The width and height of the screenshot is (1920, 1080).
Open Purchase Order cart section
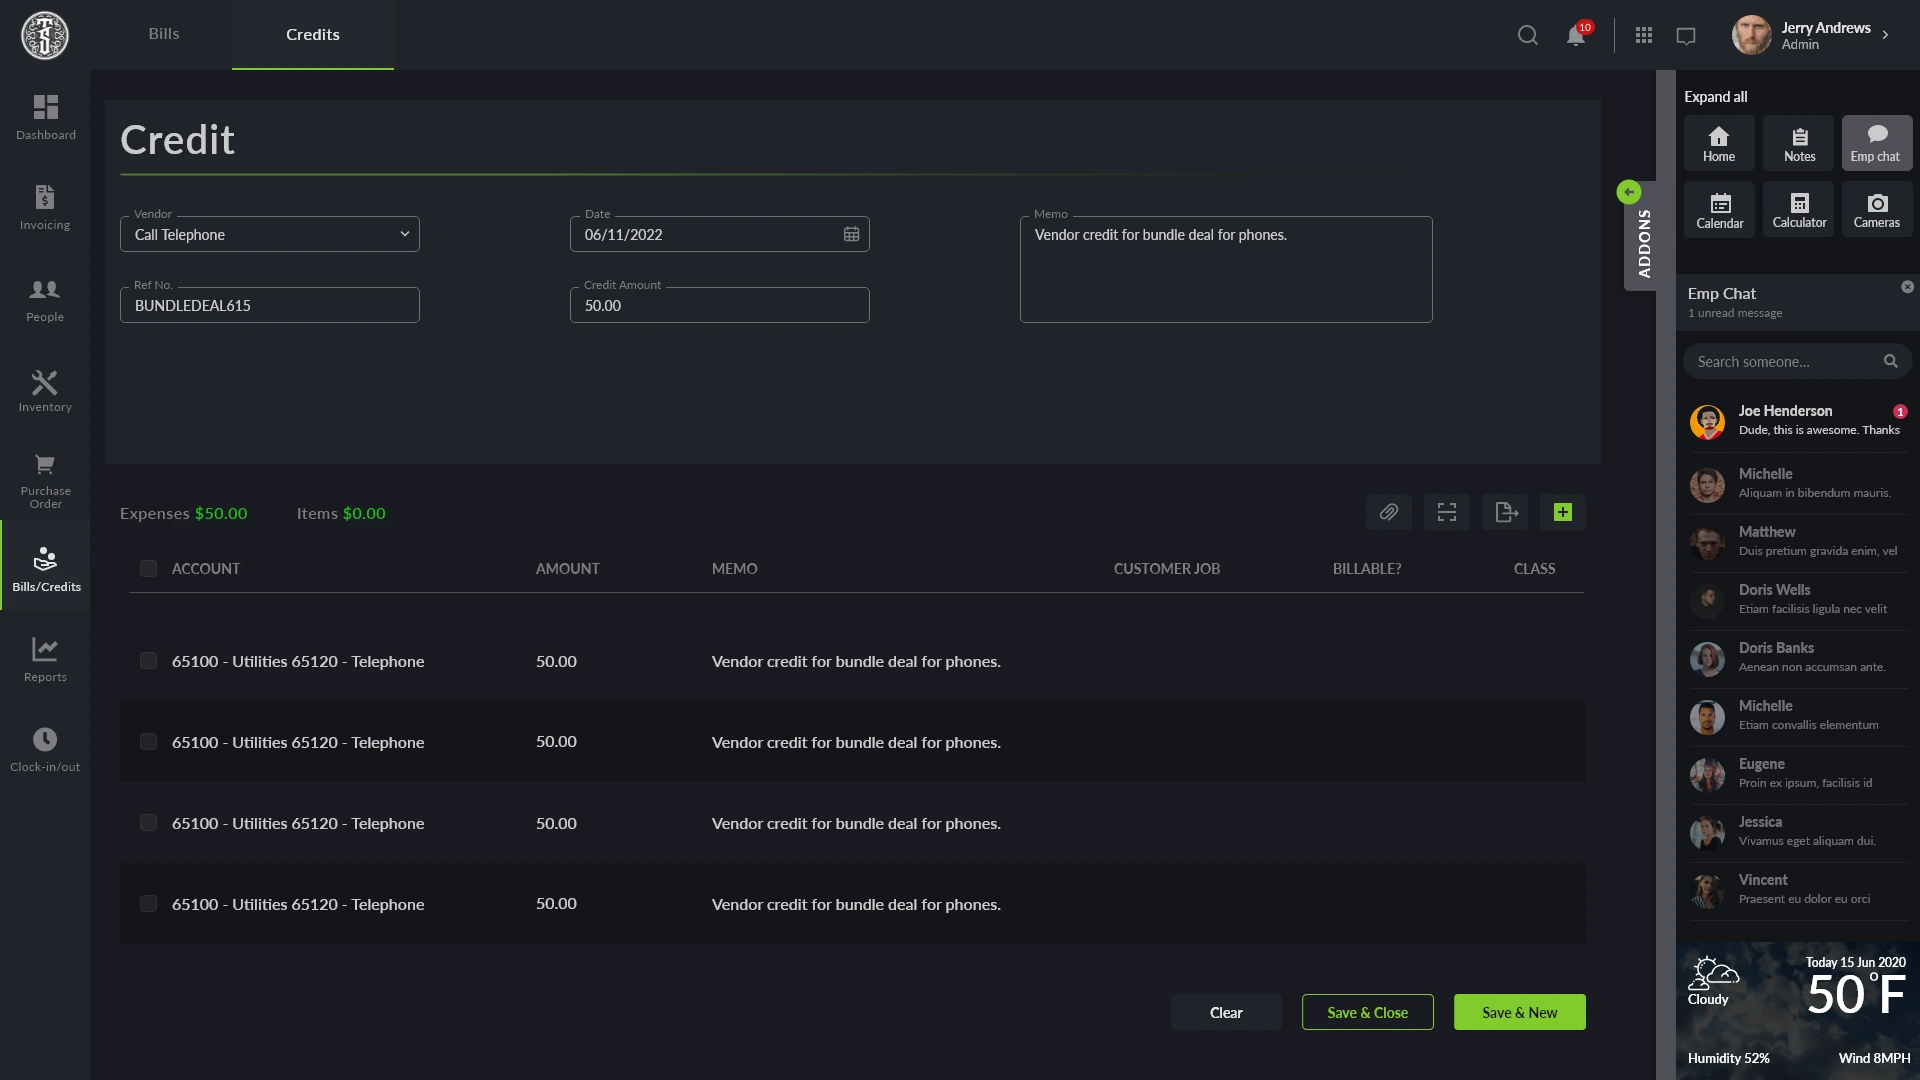click(x=45, y=481)
